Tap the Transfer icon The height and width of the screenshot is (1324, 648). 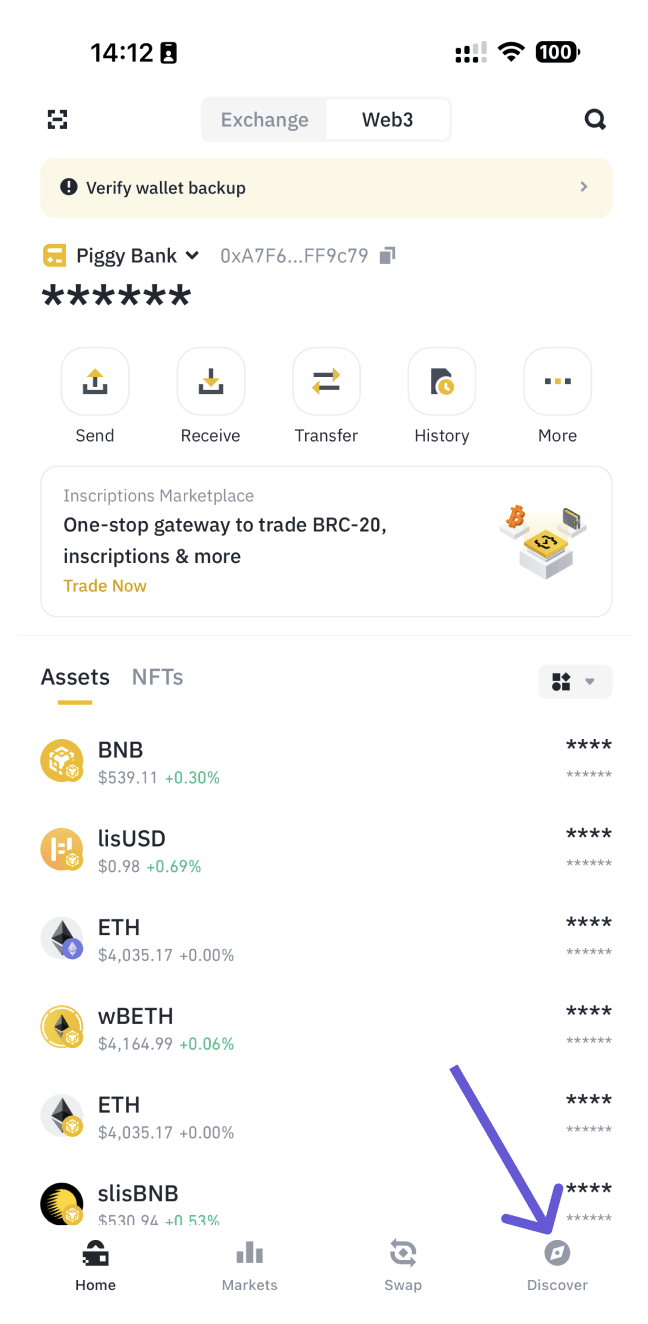click(x=326, y=381)
